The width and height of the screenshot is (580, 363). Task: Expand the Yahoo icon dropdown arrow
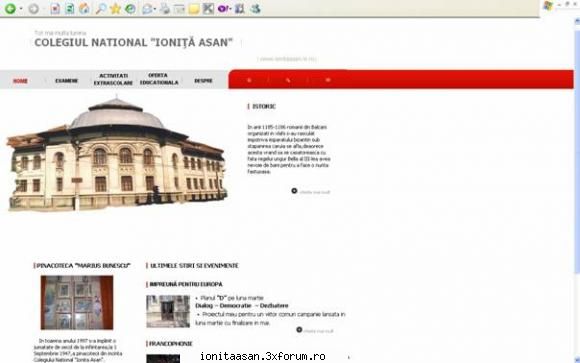(230, 9)
